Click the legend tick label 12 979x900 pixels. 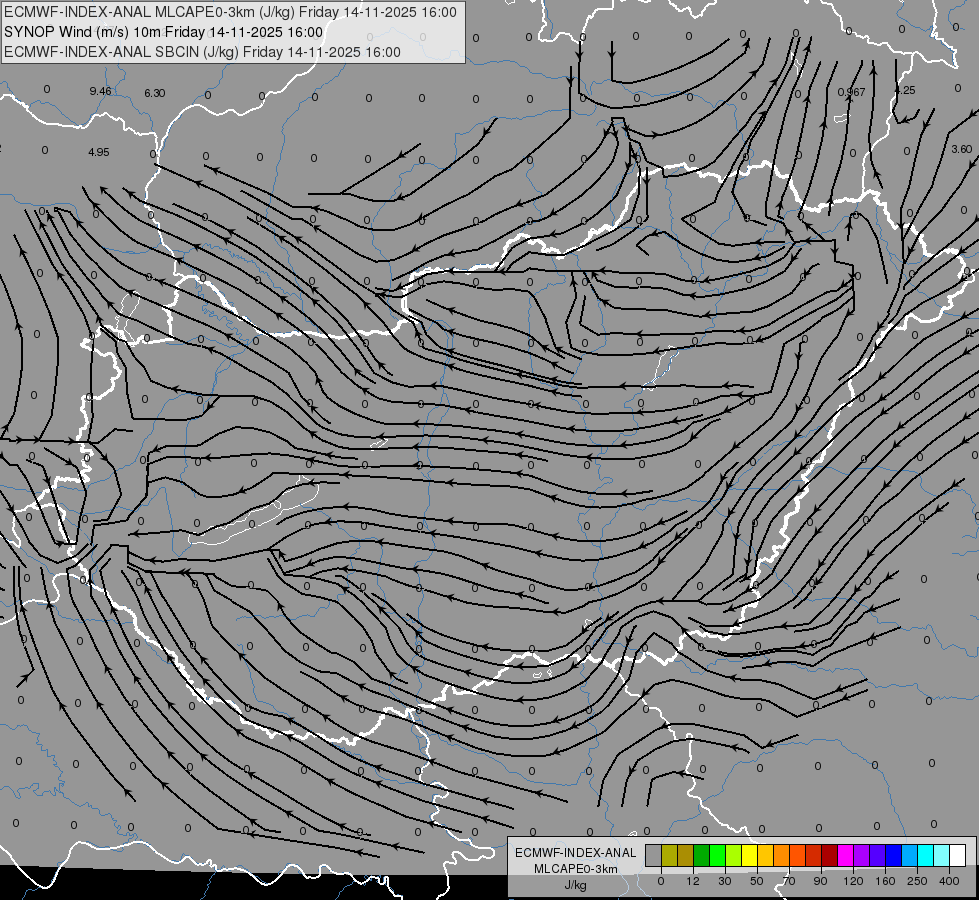pos(693,881)
